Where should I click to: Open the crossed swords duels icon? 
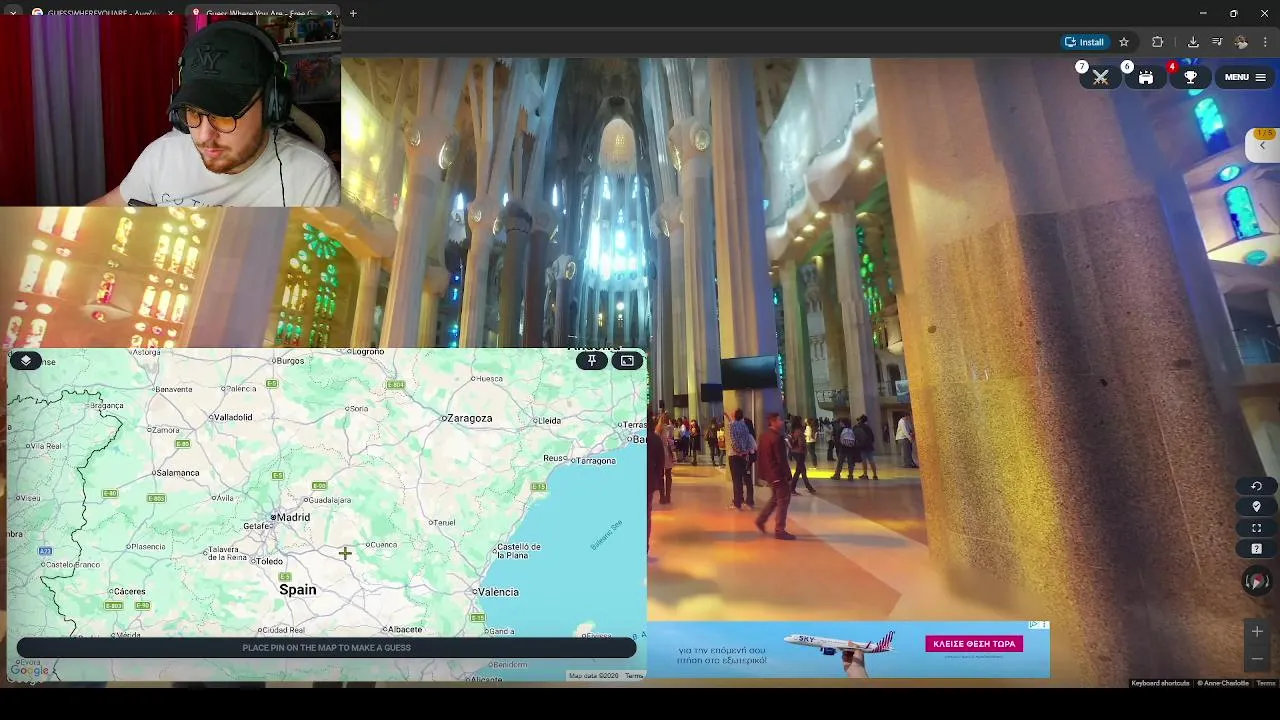point(1101,77)
